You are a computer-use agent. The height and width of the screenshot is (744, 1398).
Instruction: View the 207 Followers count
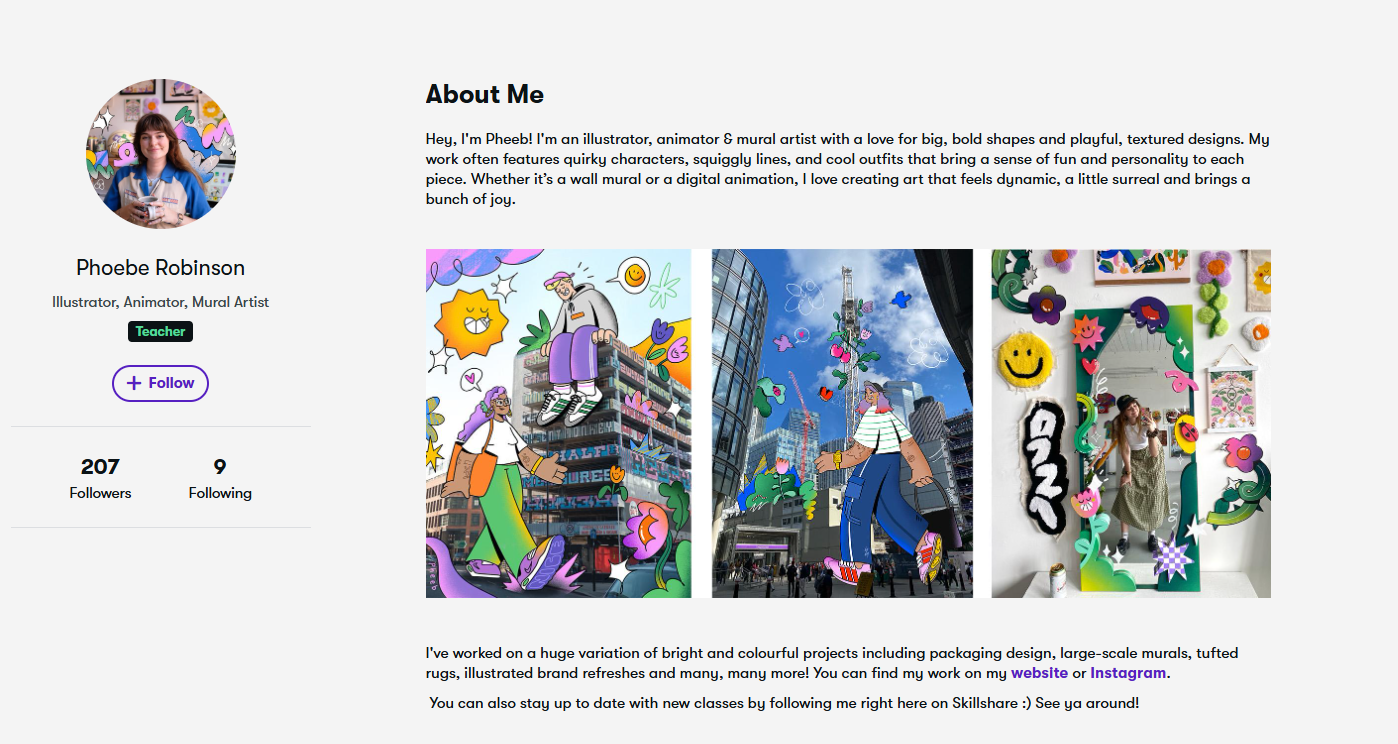pos(100,477)
